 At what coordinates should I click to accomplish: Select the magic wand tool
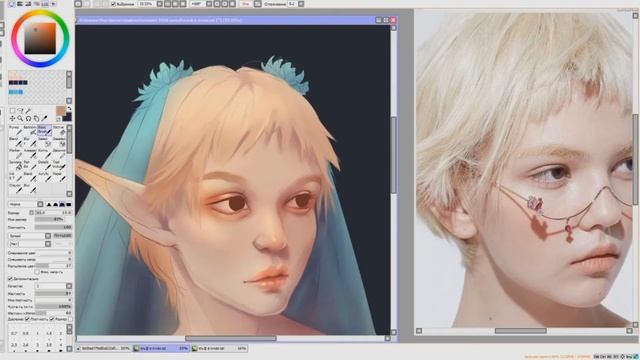click(28, 111)
